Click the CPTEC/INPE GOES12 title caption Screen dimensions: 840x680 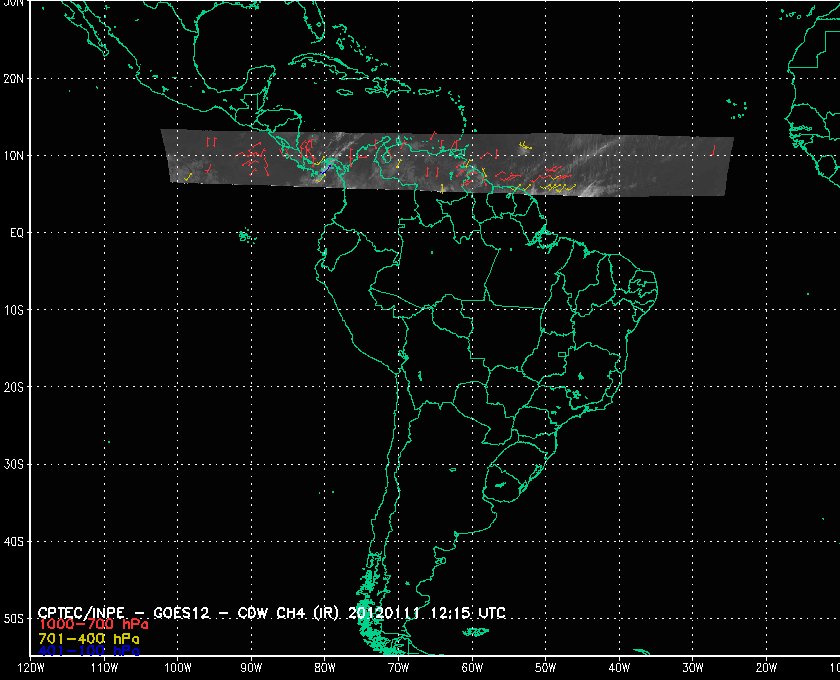tap(272, 613)
